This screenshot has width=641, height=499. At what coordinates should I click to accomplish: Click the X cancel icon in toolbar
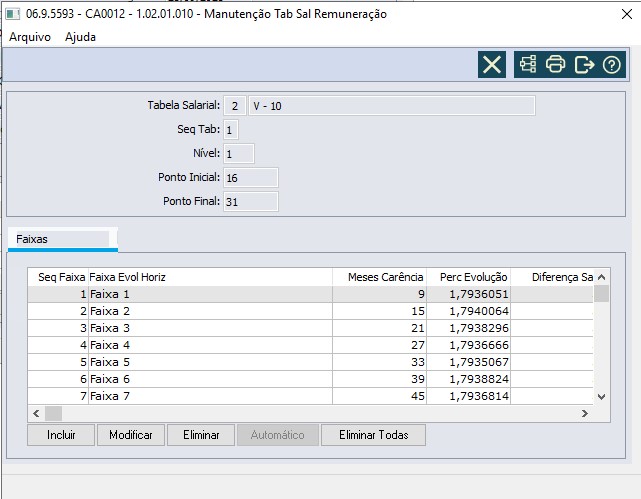tap(492, 65)
